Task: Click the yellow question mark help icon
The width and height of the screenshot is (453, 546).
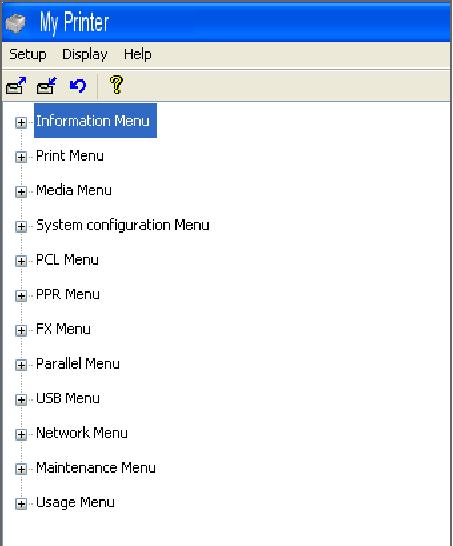Action: click(116, 85)
